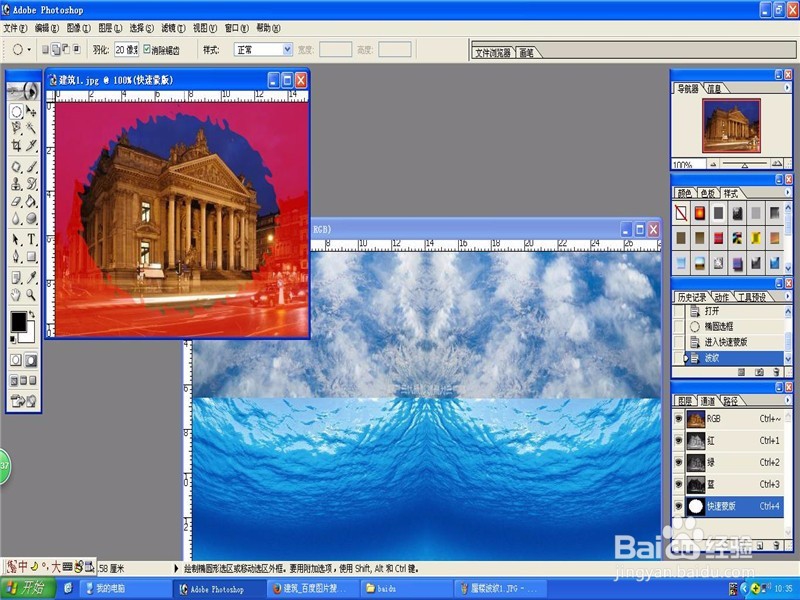Set history brush source box beside 打开

point(679,311)
